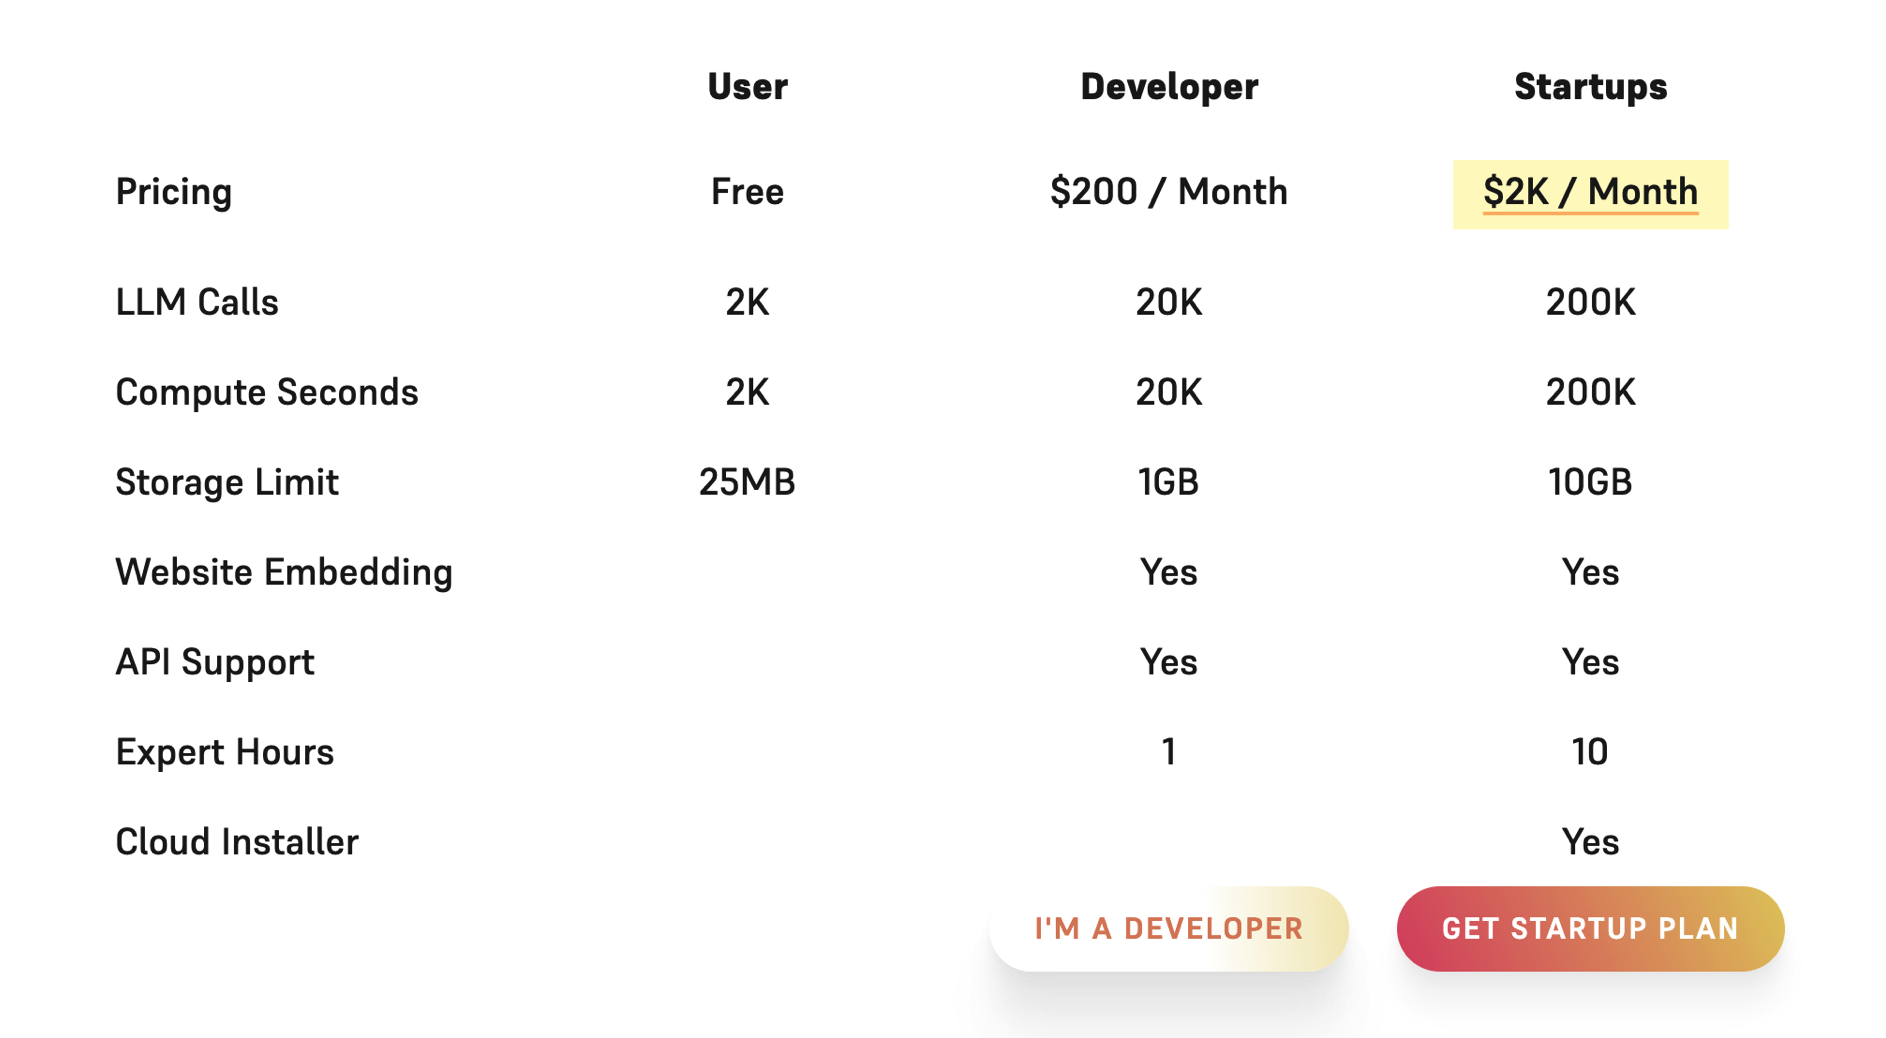
Task: Click the Pricing row label
Action: pos(174,192)
